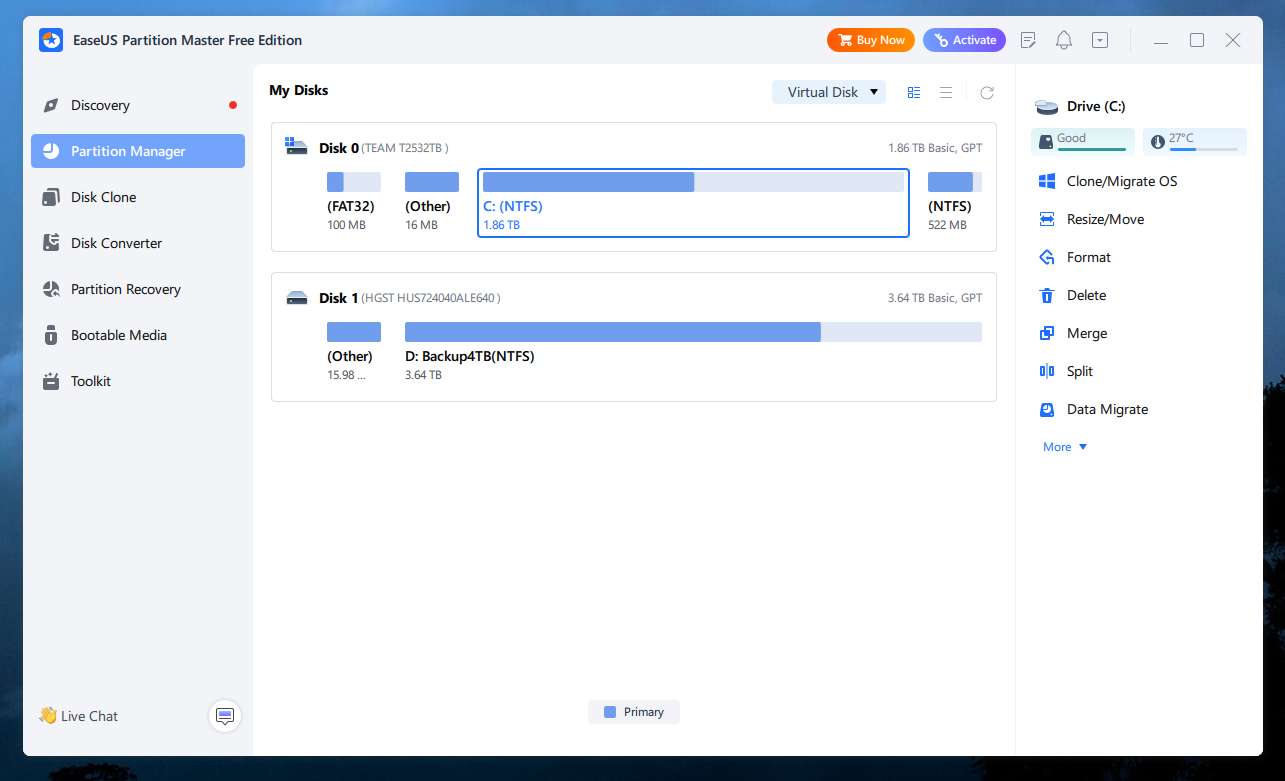The width and height of the screenshot is (1285, 781).
Task: Expand the More operations list
Action: tap(1065, 447)
